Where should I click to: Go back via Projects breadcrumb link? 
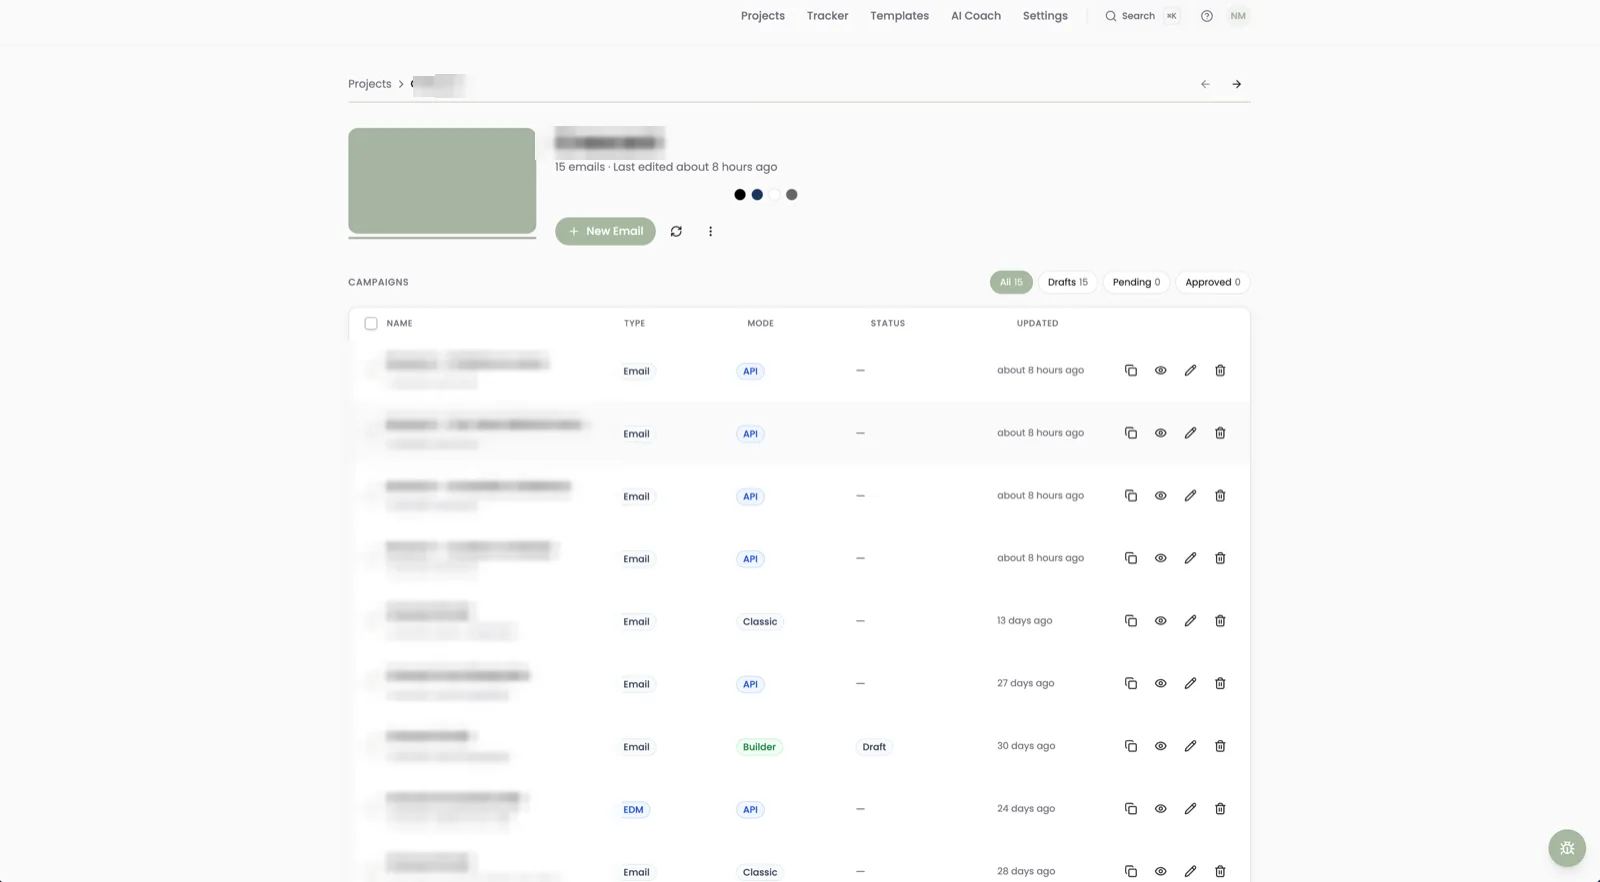click(370, 84)
